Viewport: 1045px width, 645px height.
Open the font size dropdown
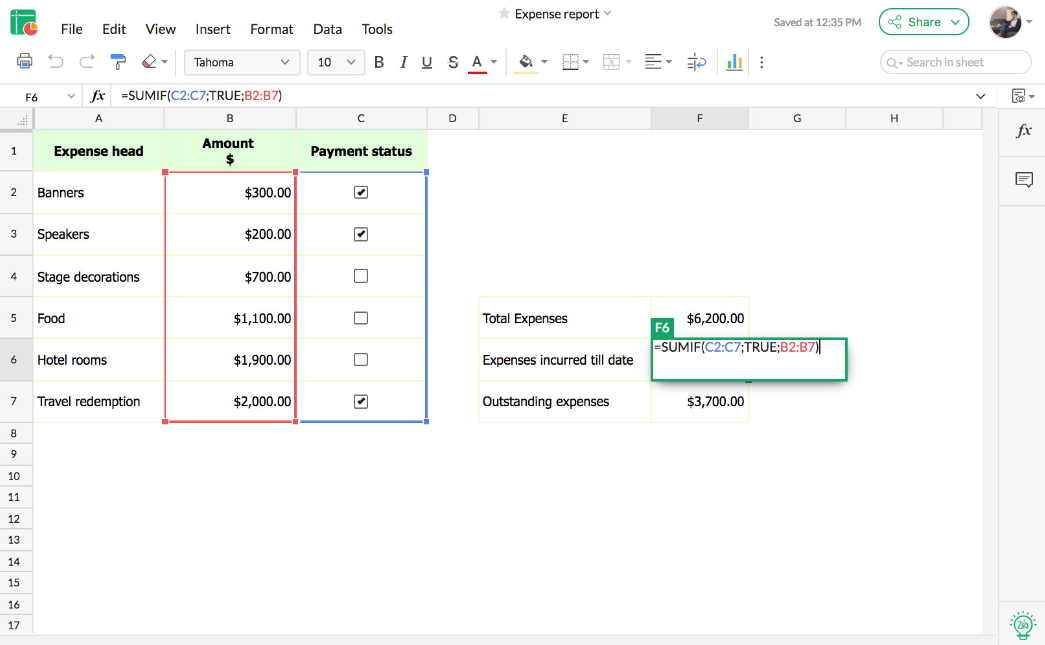pyautogui.click(x=336, y=61)
